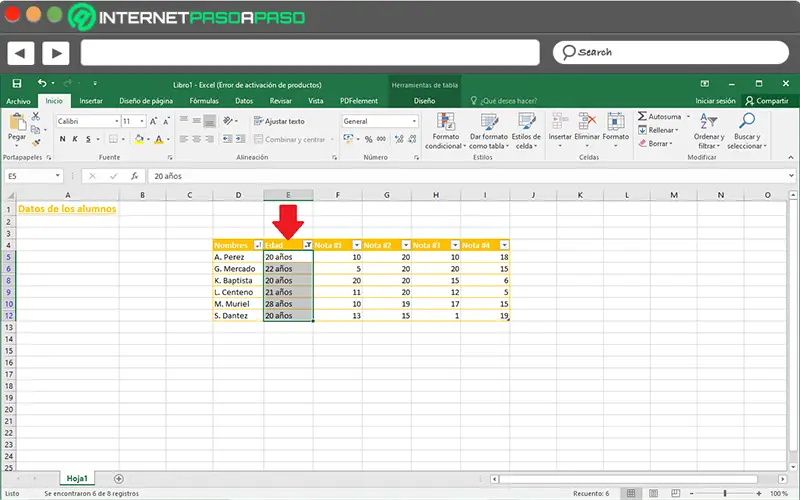800x500 pixels.
Task: Open the Ordenar y filtrar menu
Action: pyautogui.click(x=709, y=131)
